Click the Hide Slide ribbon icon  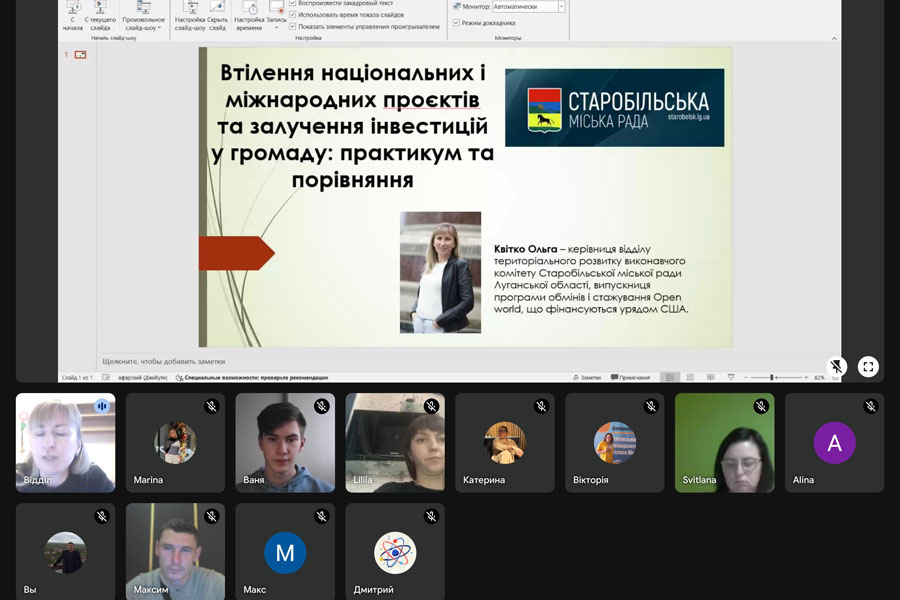(217, 15)
